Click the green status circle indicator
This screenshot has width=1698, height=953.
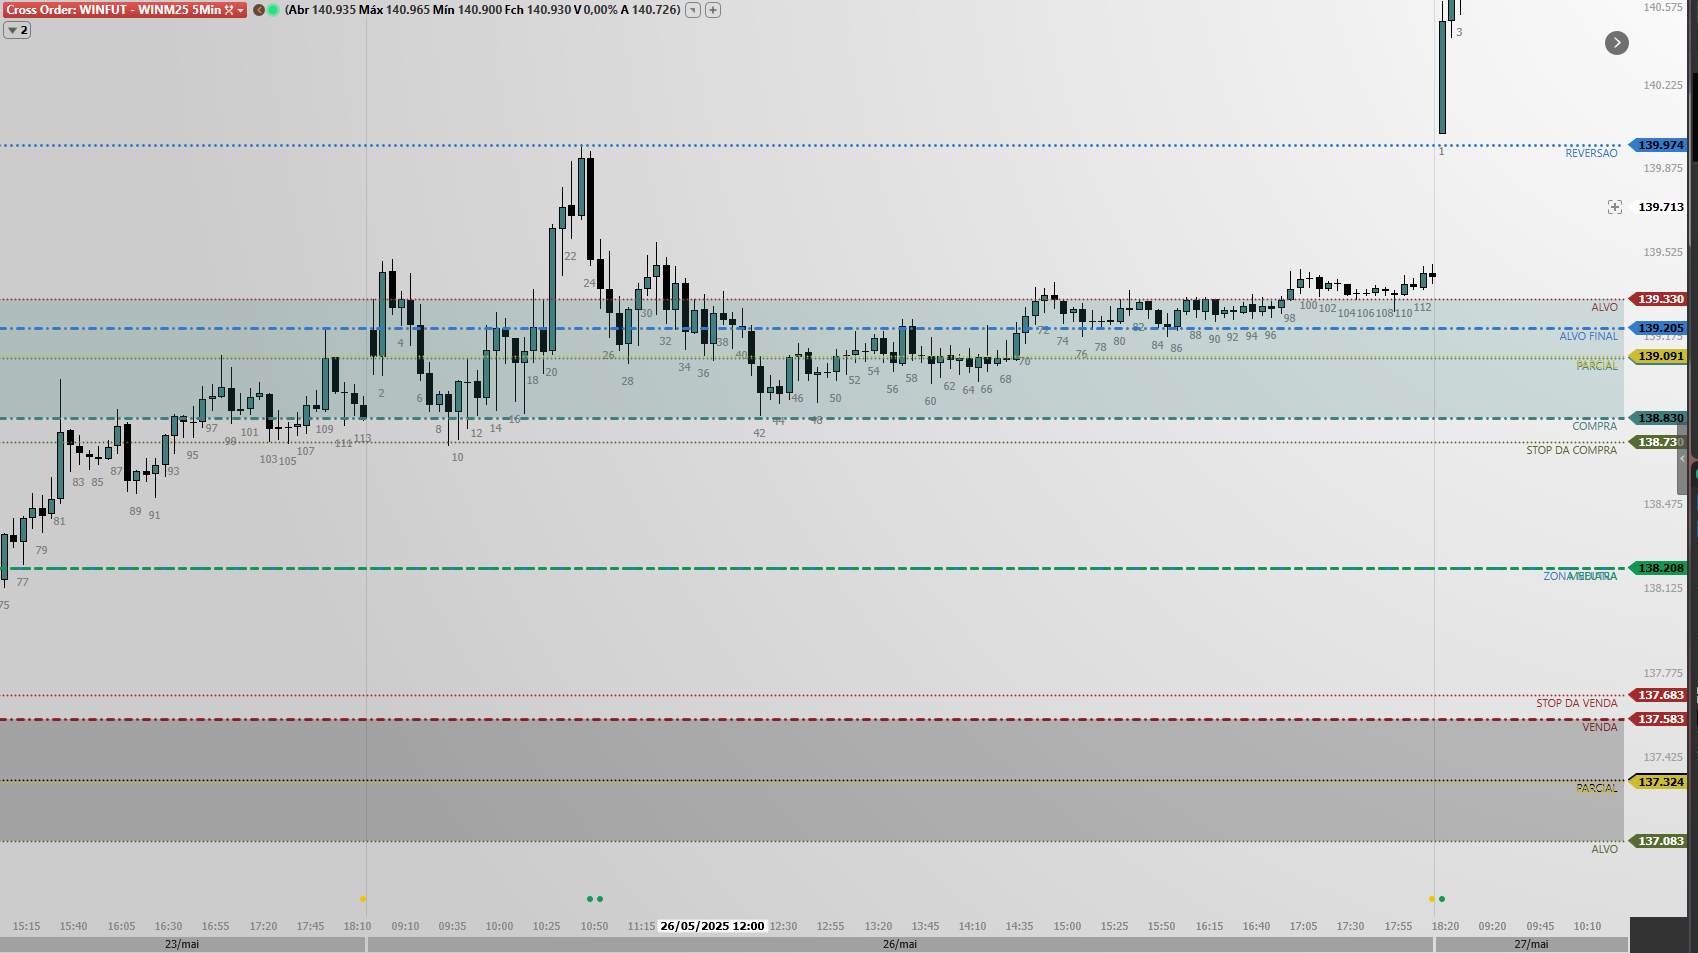coord(273,10)
